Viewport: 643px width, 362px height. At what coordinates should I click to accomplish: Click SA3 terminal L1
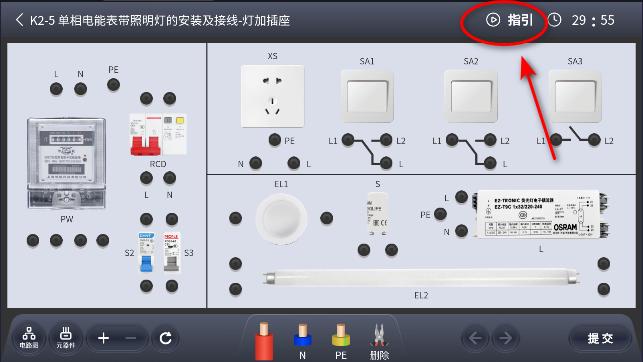click(x=556, y=140)
